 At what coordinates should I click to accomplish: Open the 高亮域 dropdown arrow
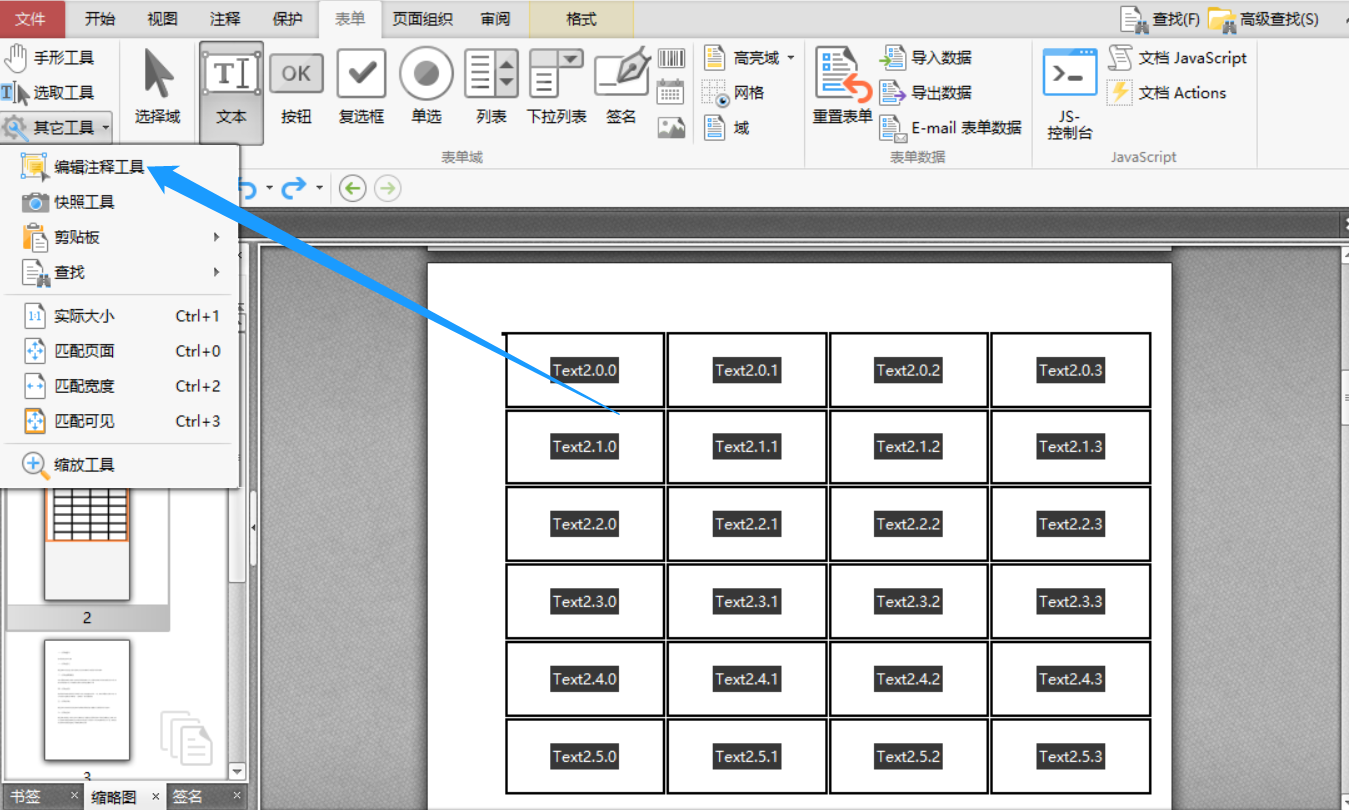(x=791, y=58)
